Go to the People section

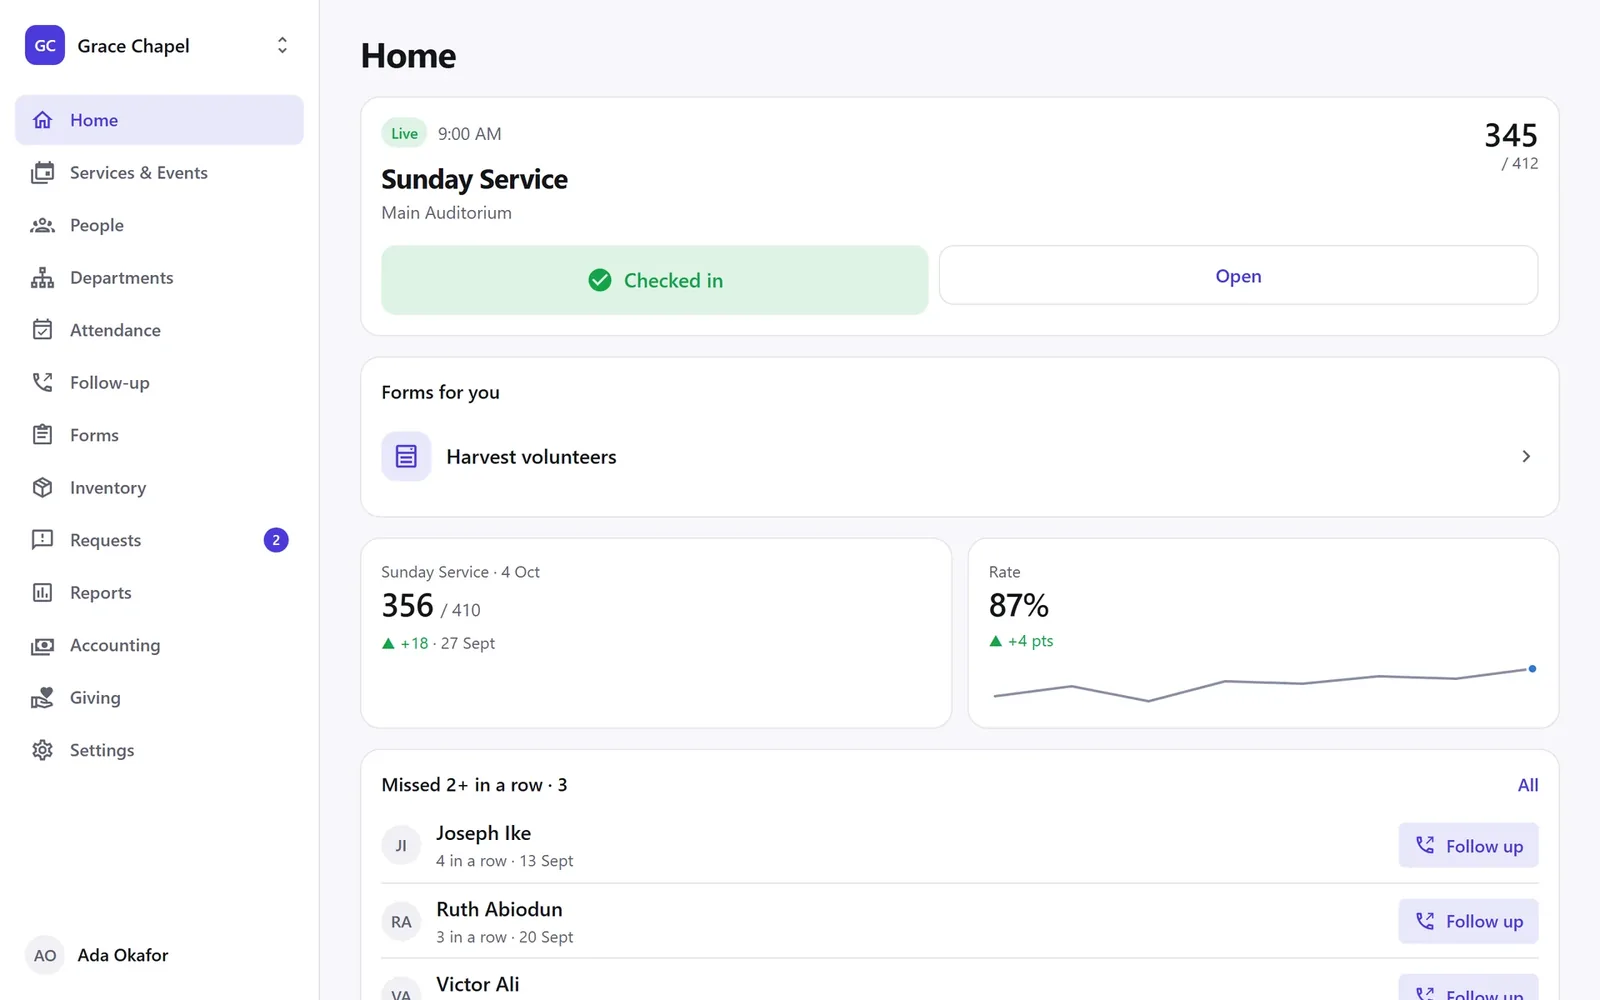tap(159, 225)
